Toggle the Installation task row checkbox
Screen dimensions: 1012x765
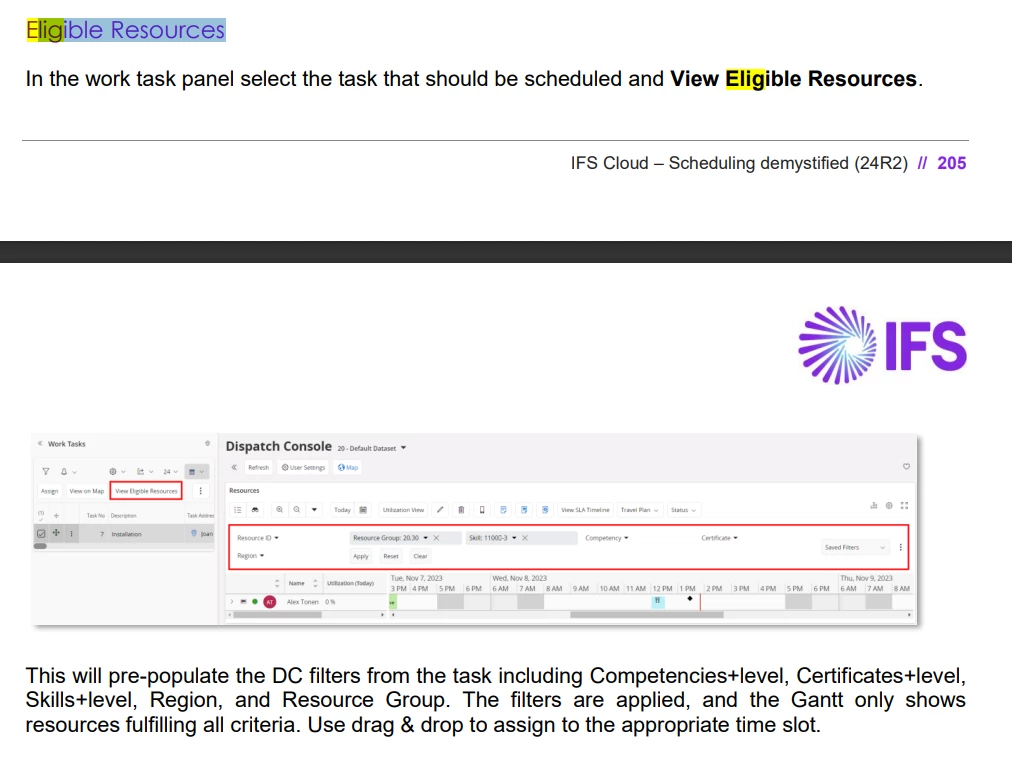pos(41,534)
